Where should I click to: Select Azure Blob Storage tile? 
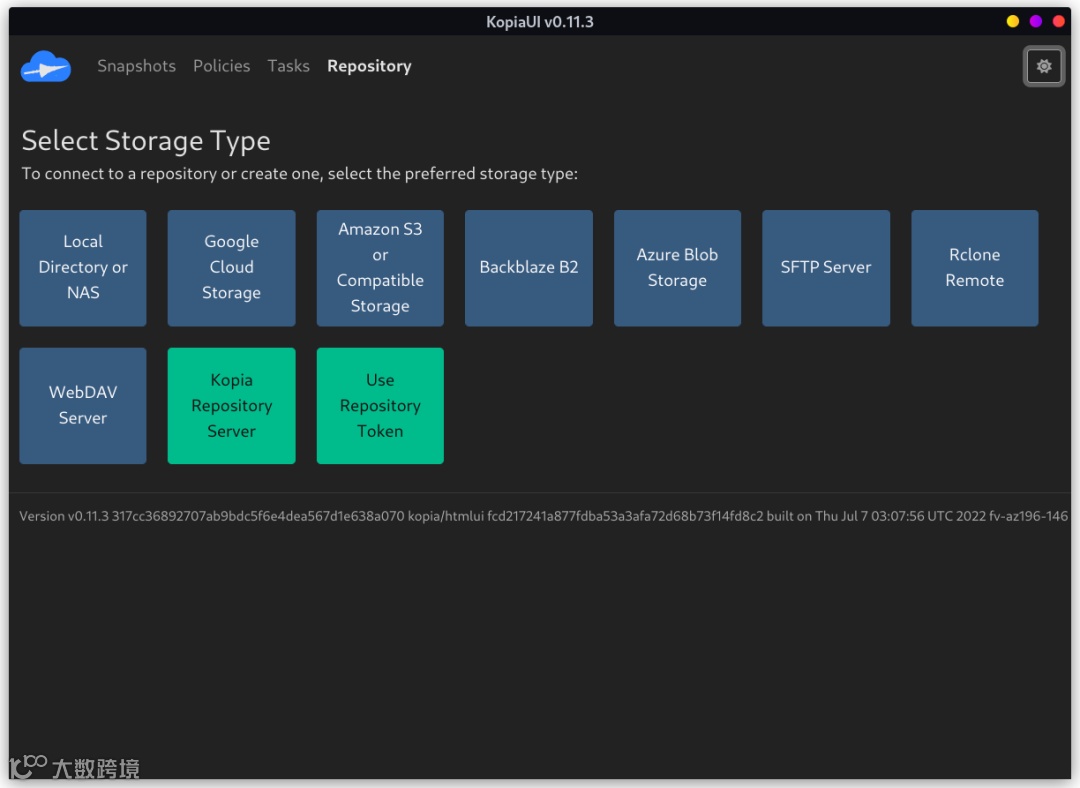click(x=677, y=268)
